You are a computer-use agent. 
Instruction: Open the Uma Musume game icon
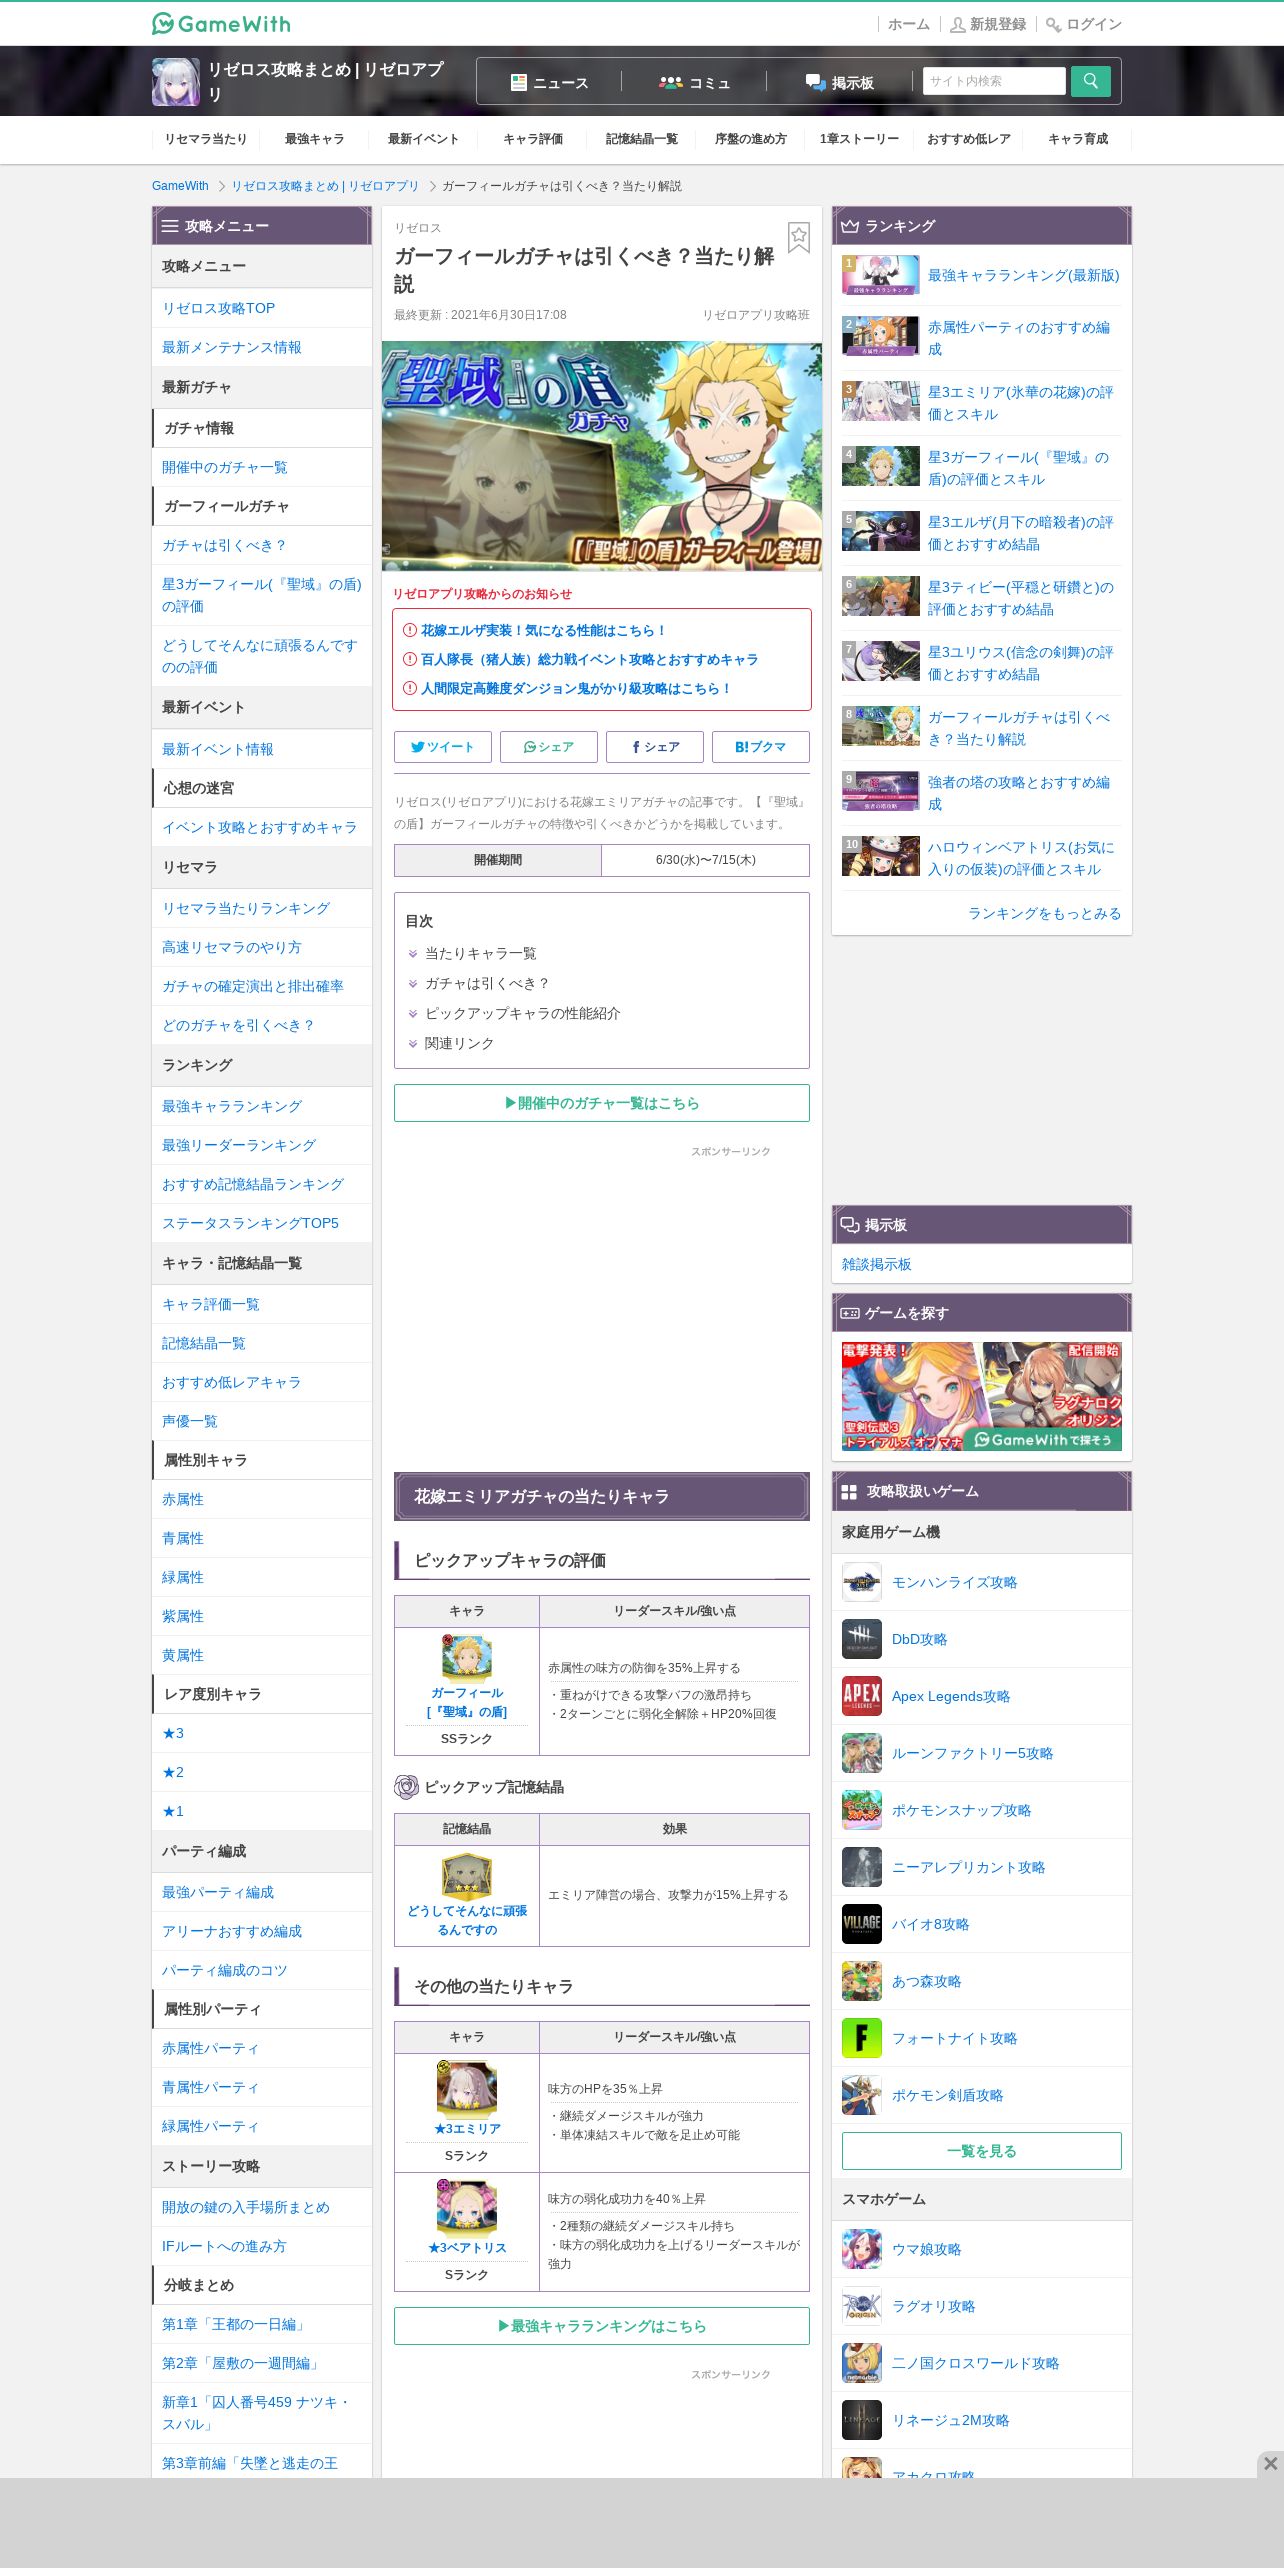click(861, 2249)
